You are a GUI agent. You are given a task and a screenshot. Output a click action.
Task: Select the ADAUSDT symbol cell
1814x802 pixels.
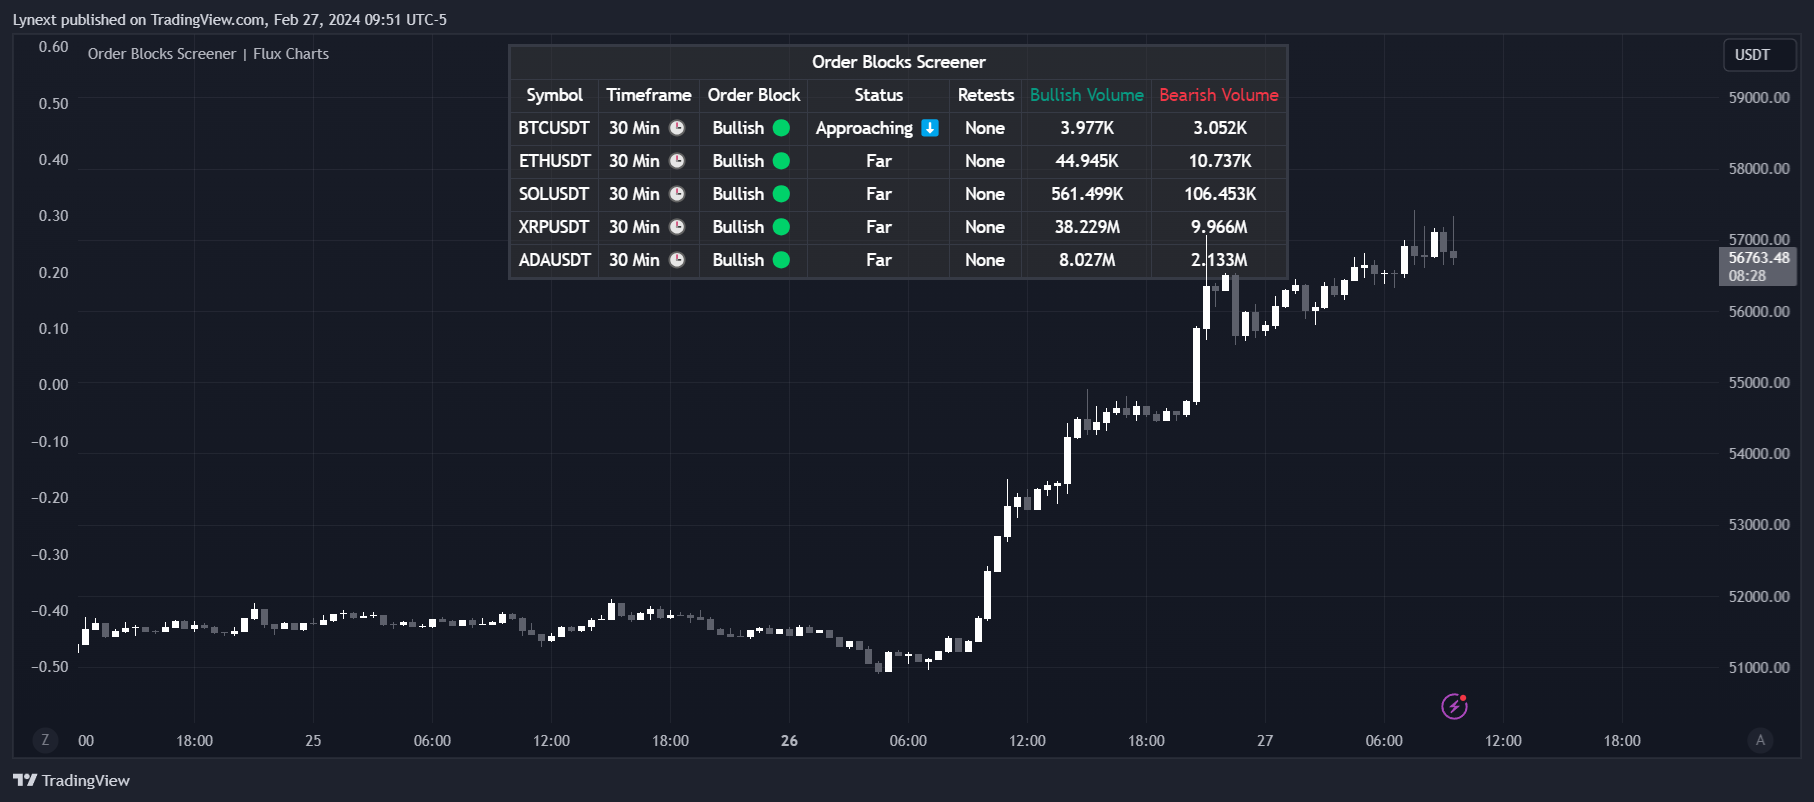[554, 260]
